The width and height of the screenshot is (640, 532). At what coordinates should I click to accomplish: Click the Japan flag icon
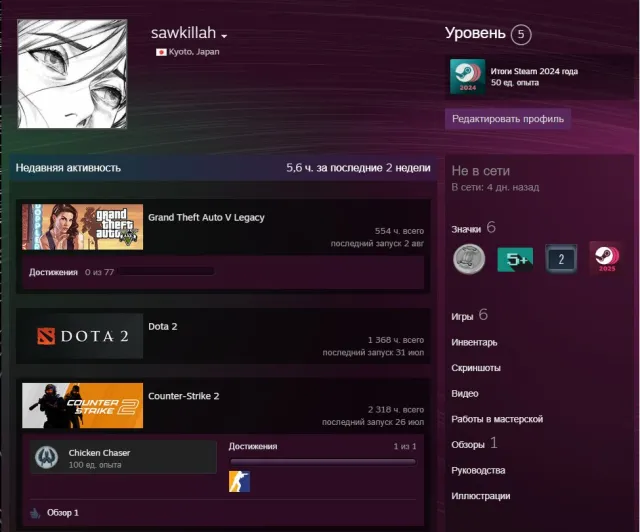pos(161,52)
